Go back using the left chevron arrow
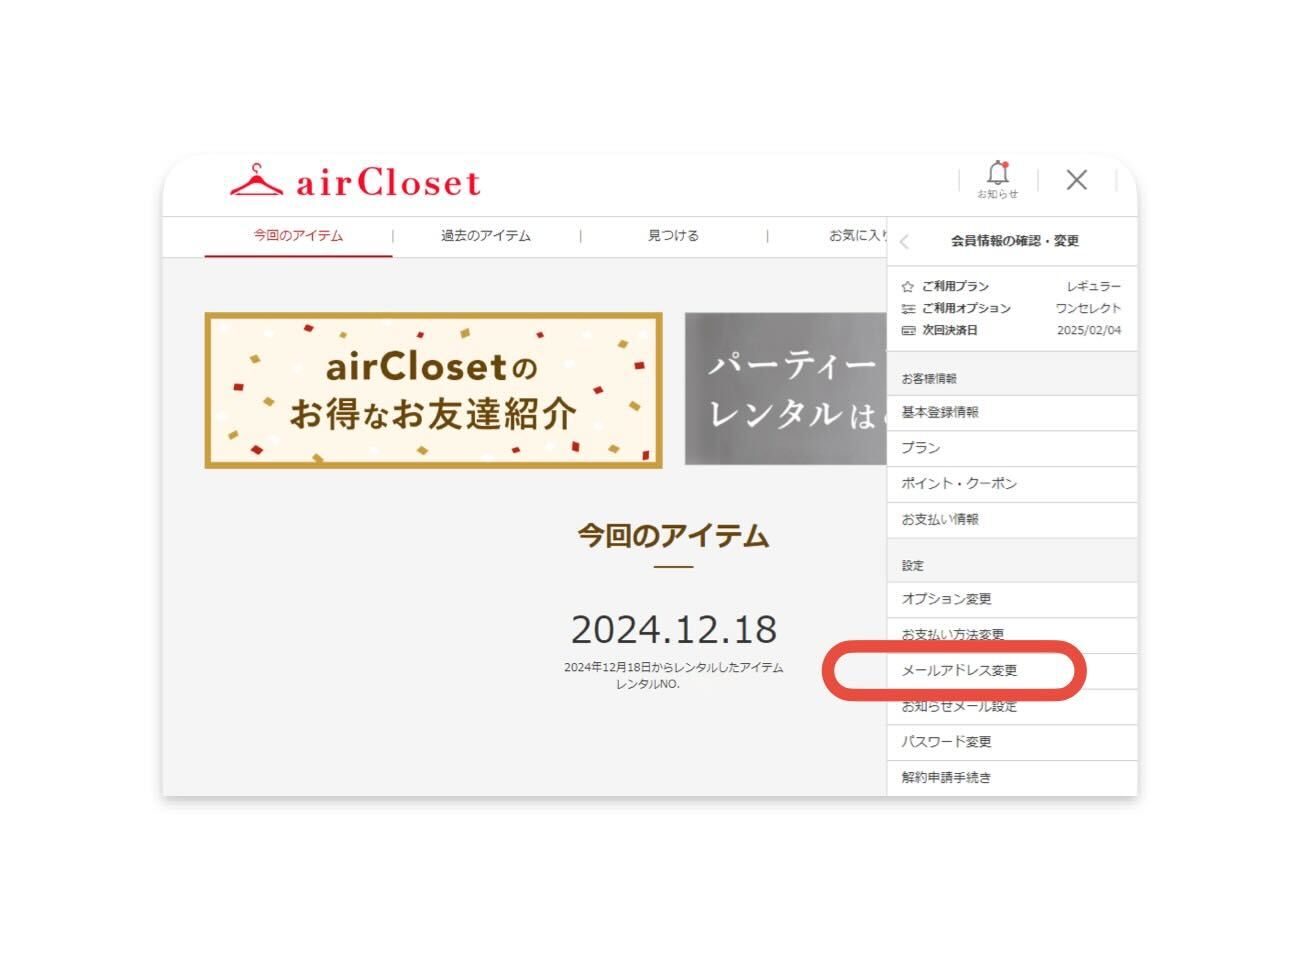 [x=904, y=241]
